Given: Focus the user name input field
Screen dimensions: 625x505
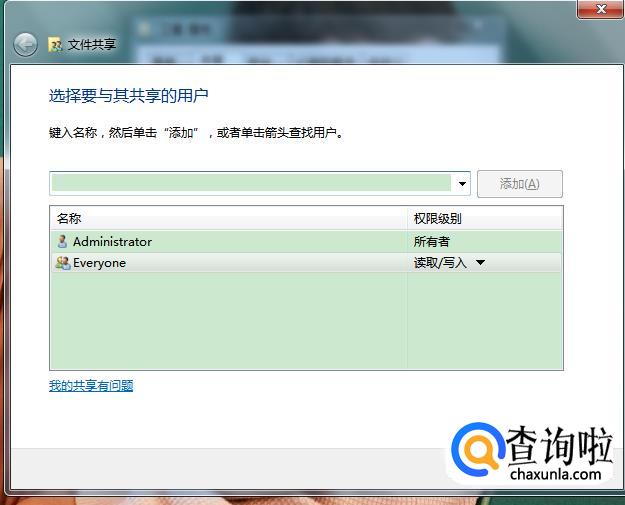Looking at the screenshot, I should pos(252,183).
